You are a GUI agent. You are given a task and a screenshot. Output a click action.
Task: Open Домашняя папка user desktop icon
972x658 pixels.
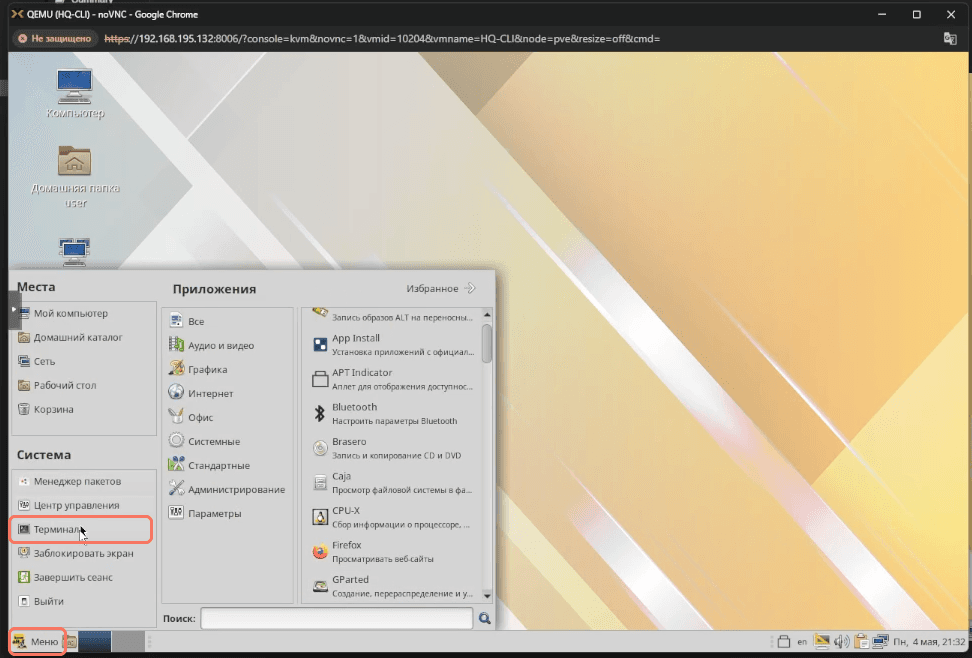tap(75, 177)
